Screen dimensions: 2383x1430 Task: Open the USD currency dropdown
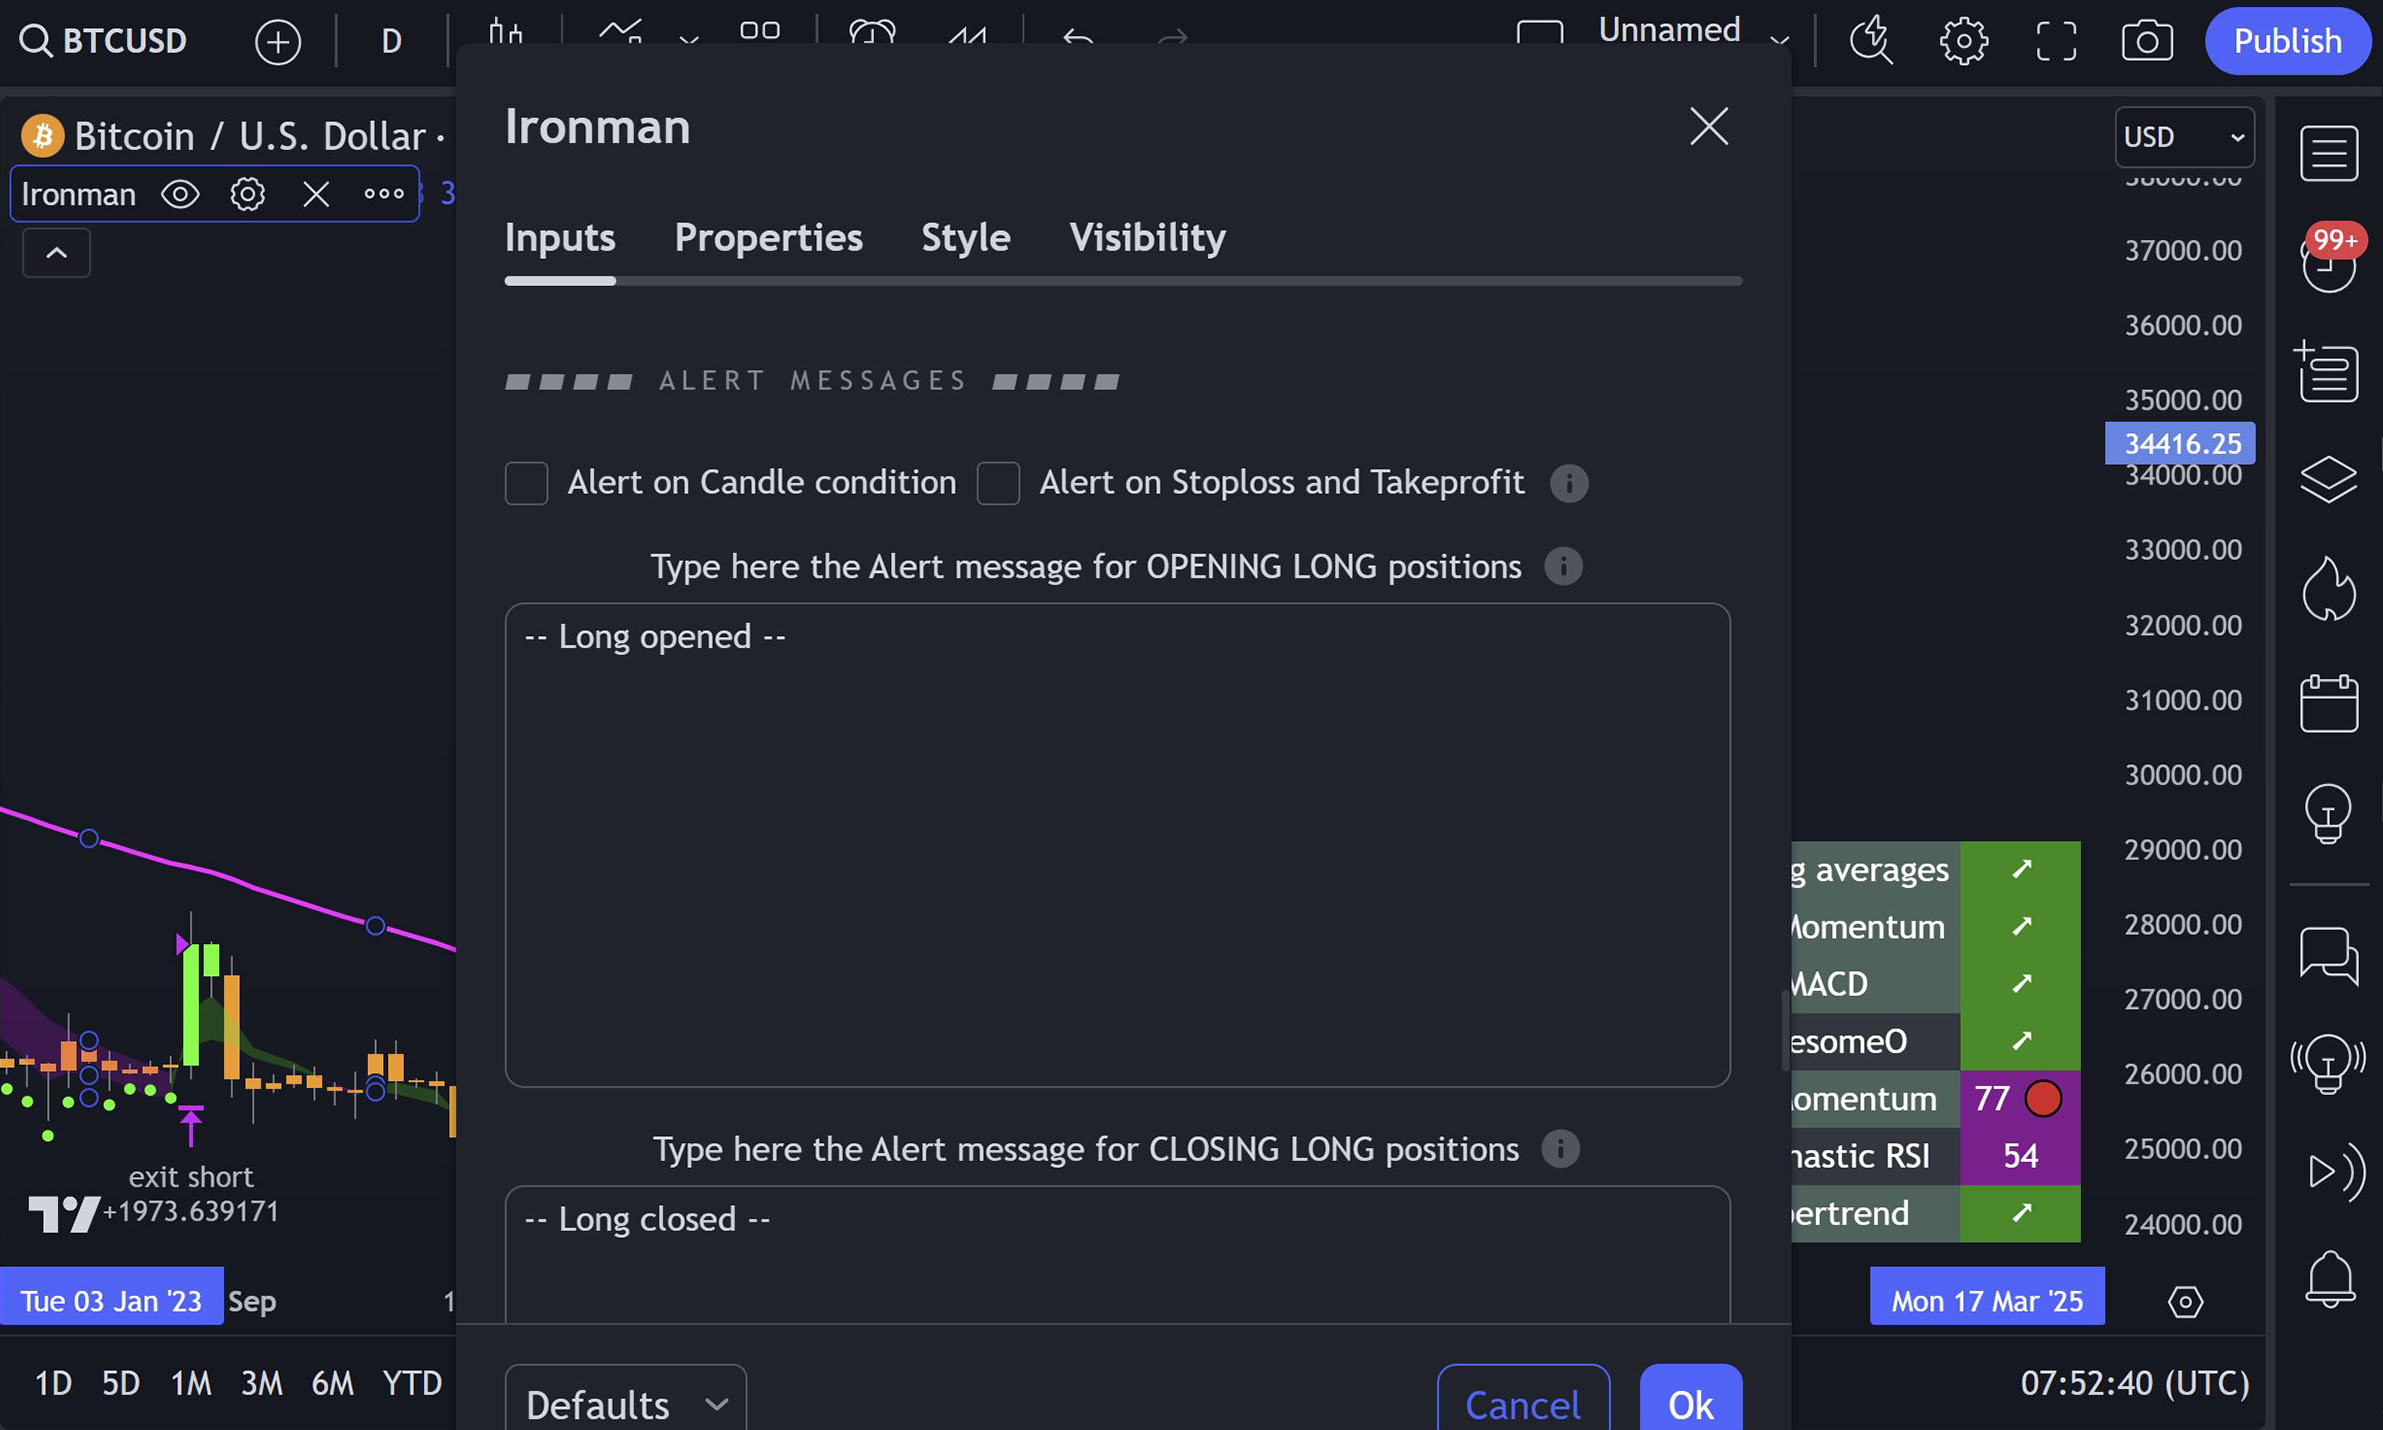2184,137
